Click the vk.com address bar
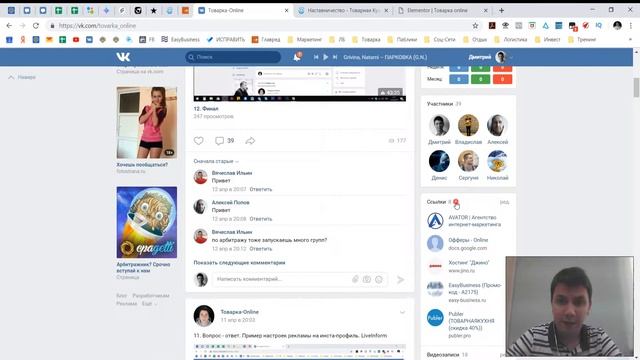The height and width of the screenshot is (360, 640). [x=261, y=26]
